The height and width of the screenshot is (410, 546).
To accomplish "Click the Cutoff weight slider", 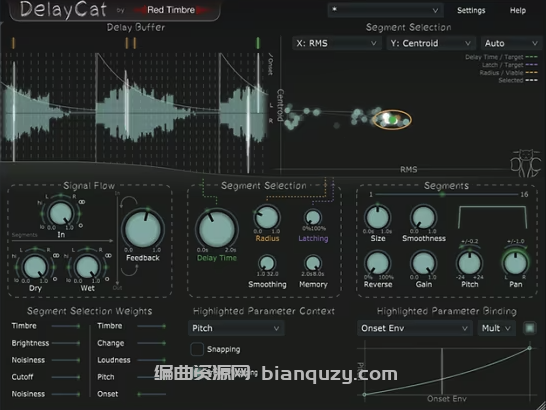I will click(x=65, y=377).
